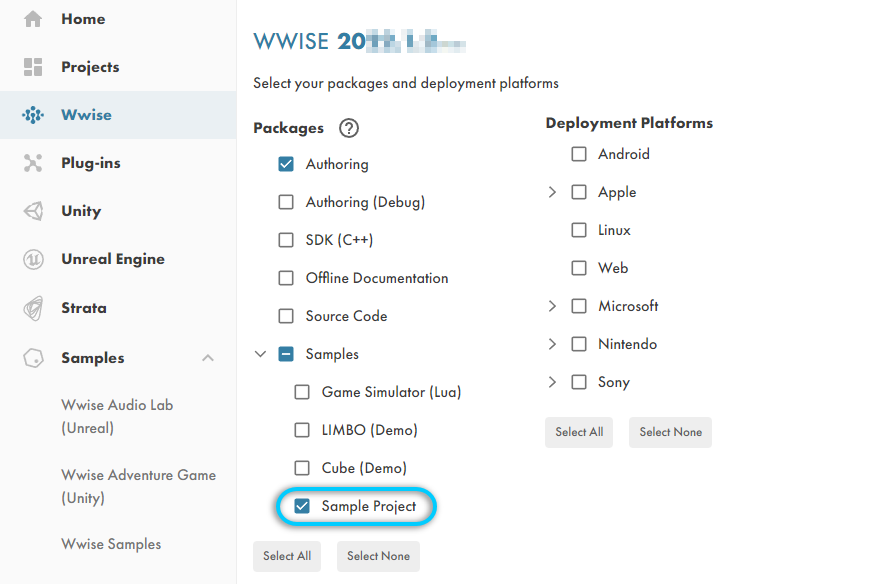Image resolution: width=874 pixels, height=584 pixels.
Task: Select the Android platform checkbox
Action: 579,154
